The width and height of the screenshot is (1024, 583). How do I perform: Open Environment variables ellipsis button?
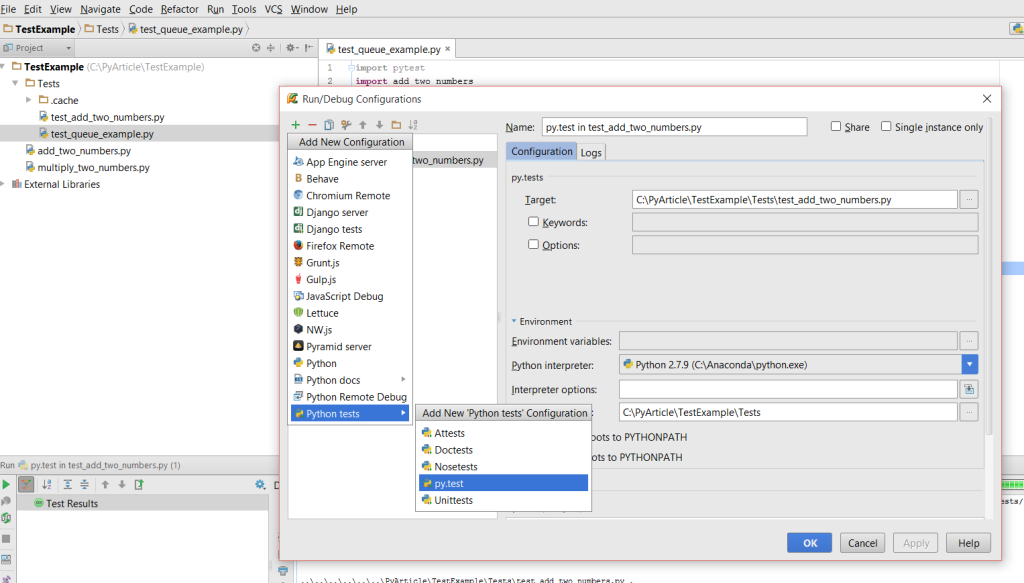[x=969, y=341]
